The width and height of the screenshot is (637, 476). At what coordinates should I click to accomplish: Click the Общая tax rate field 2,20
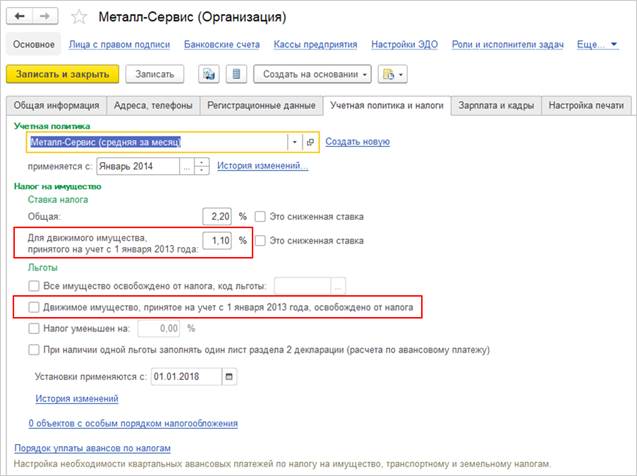[x=217, y=216]
